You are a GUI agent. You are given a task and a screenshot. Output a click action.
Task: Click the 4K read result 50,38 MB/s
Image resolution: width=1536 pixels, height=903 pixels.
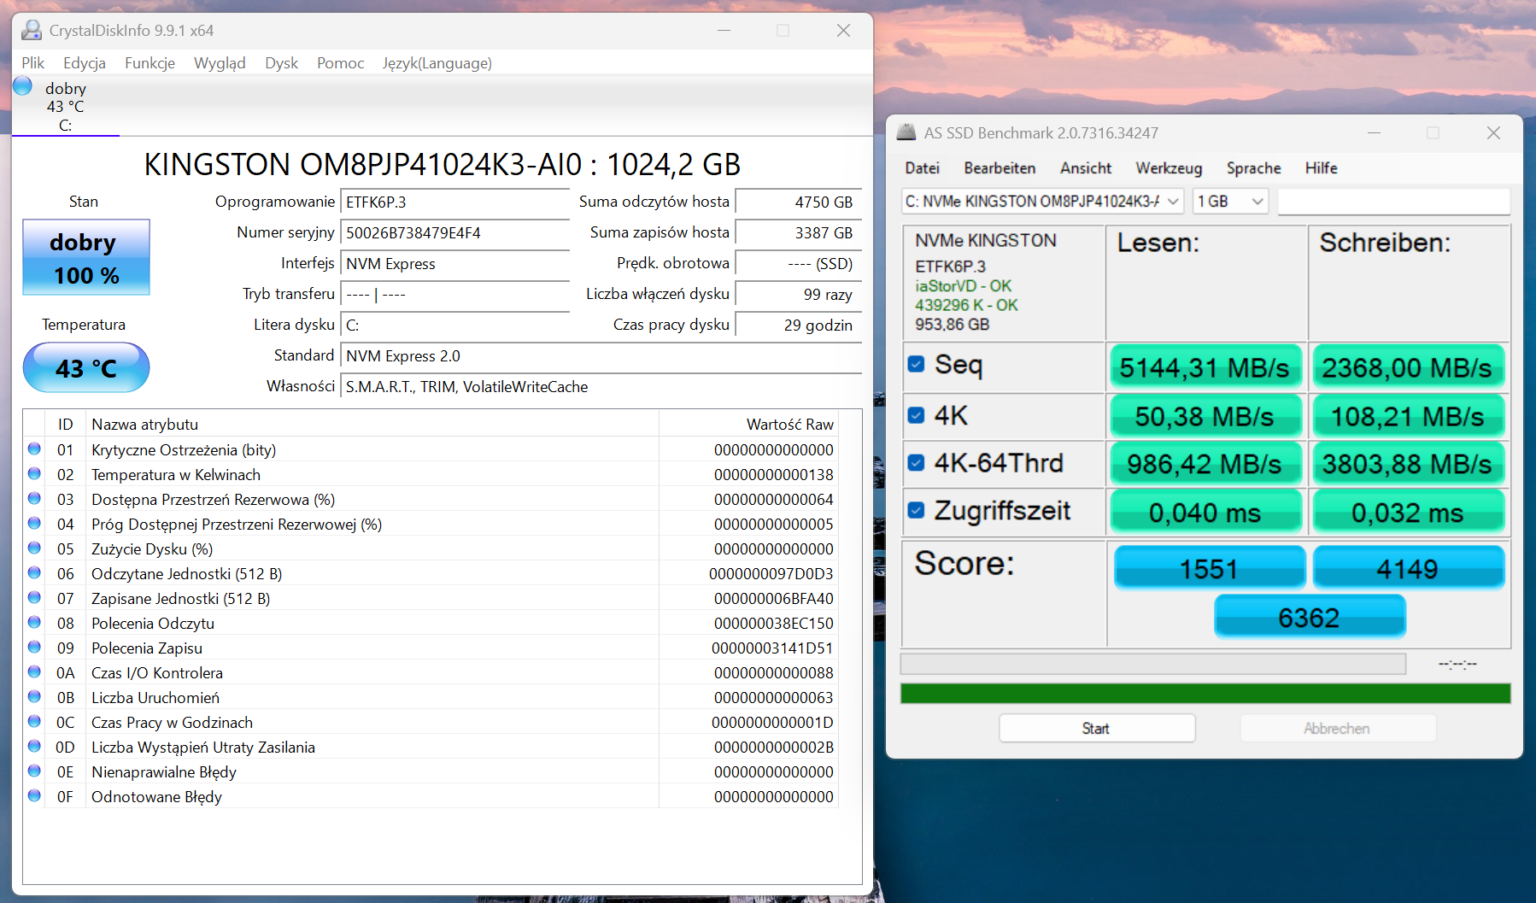point(1205,416)
